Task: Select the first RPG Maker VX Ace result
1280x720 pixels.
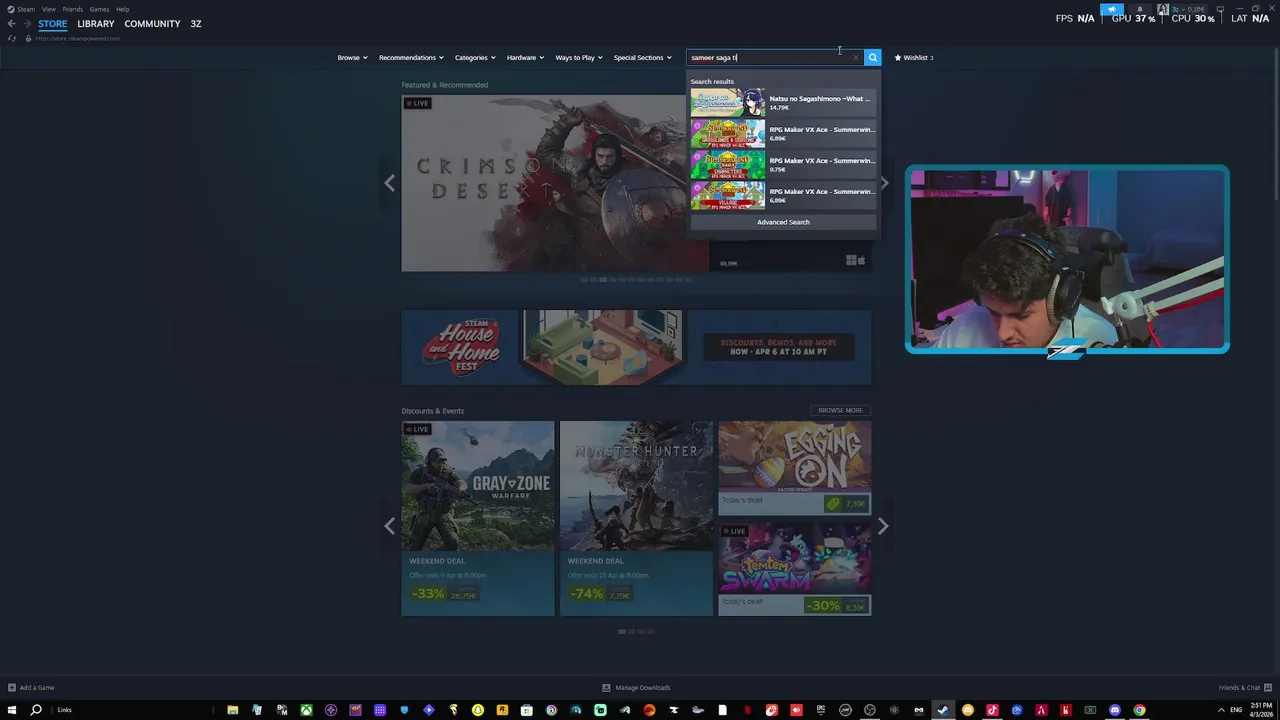Action: 783,133
